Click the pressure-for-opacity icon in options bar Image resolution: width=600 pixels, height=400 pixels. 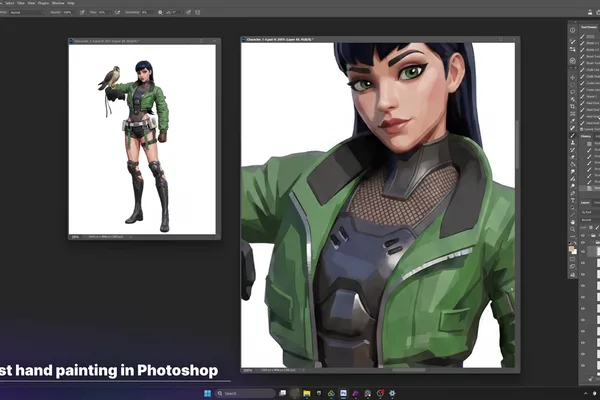82,12
